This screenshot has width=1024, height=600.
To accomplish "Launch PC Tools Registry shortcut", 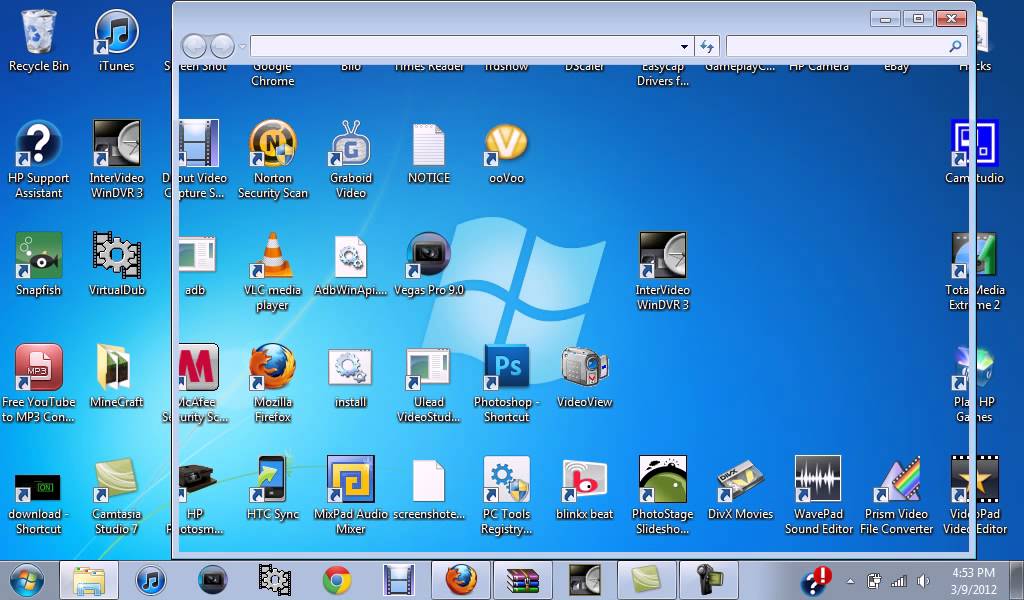I will click(x=506, y=496).
